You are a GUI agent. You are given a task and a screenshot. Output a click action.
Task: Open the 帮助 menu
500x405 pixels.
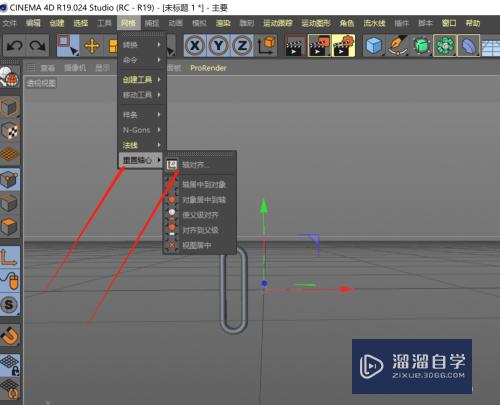(x=473, y=23)
